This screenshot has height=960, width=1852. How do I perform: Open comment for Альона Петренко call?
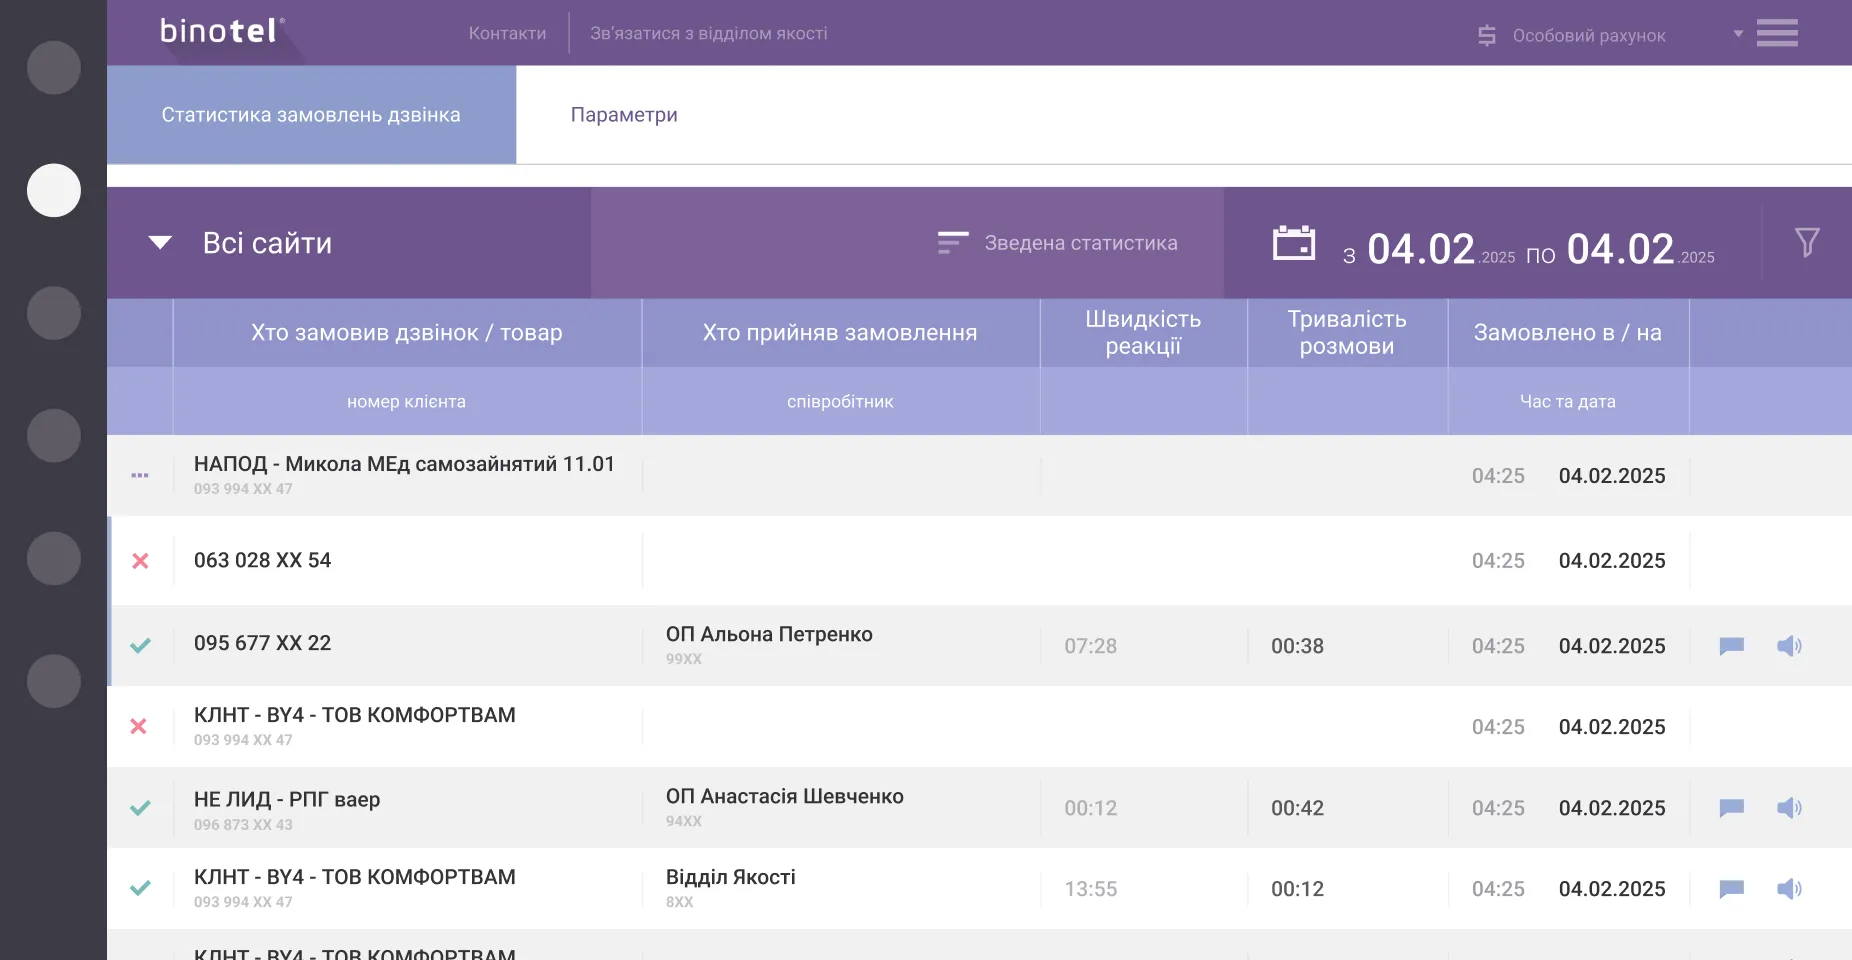pyautogui.click(x=1731, y=646)
